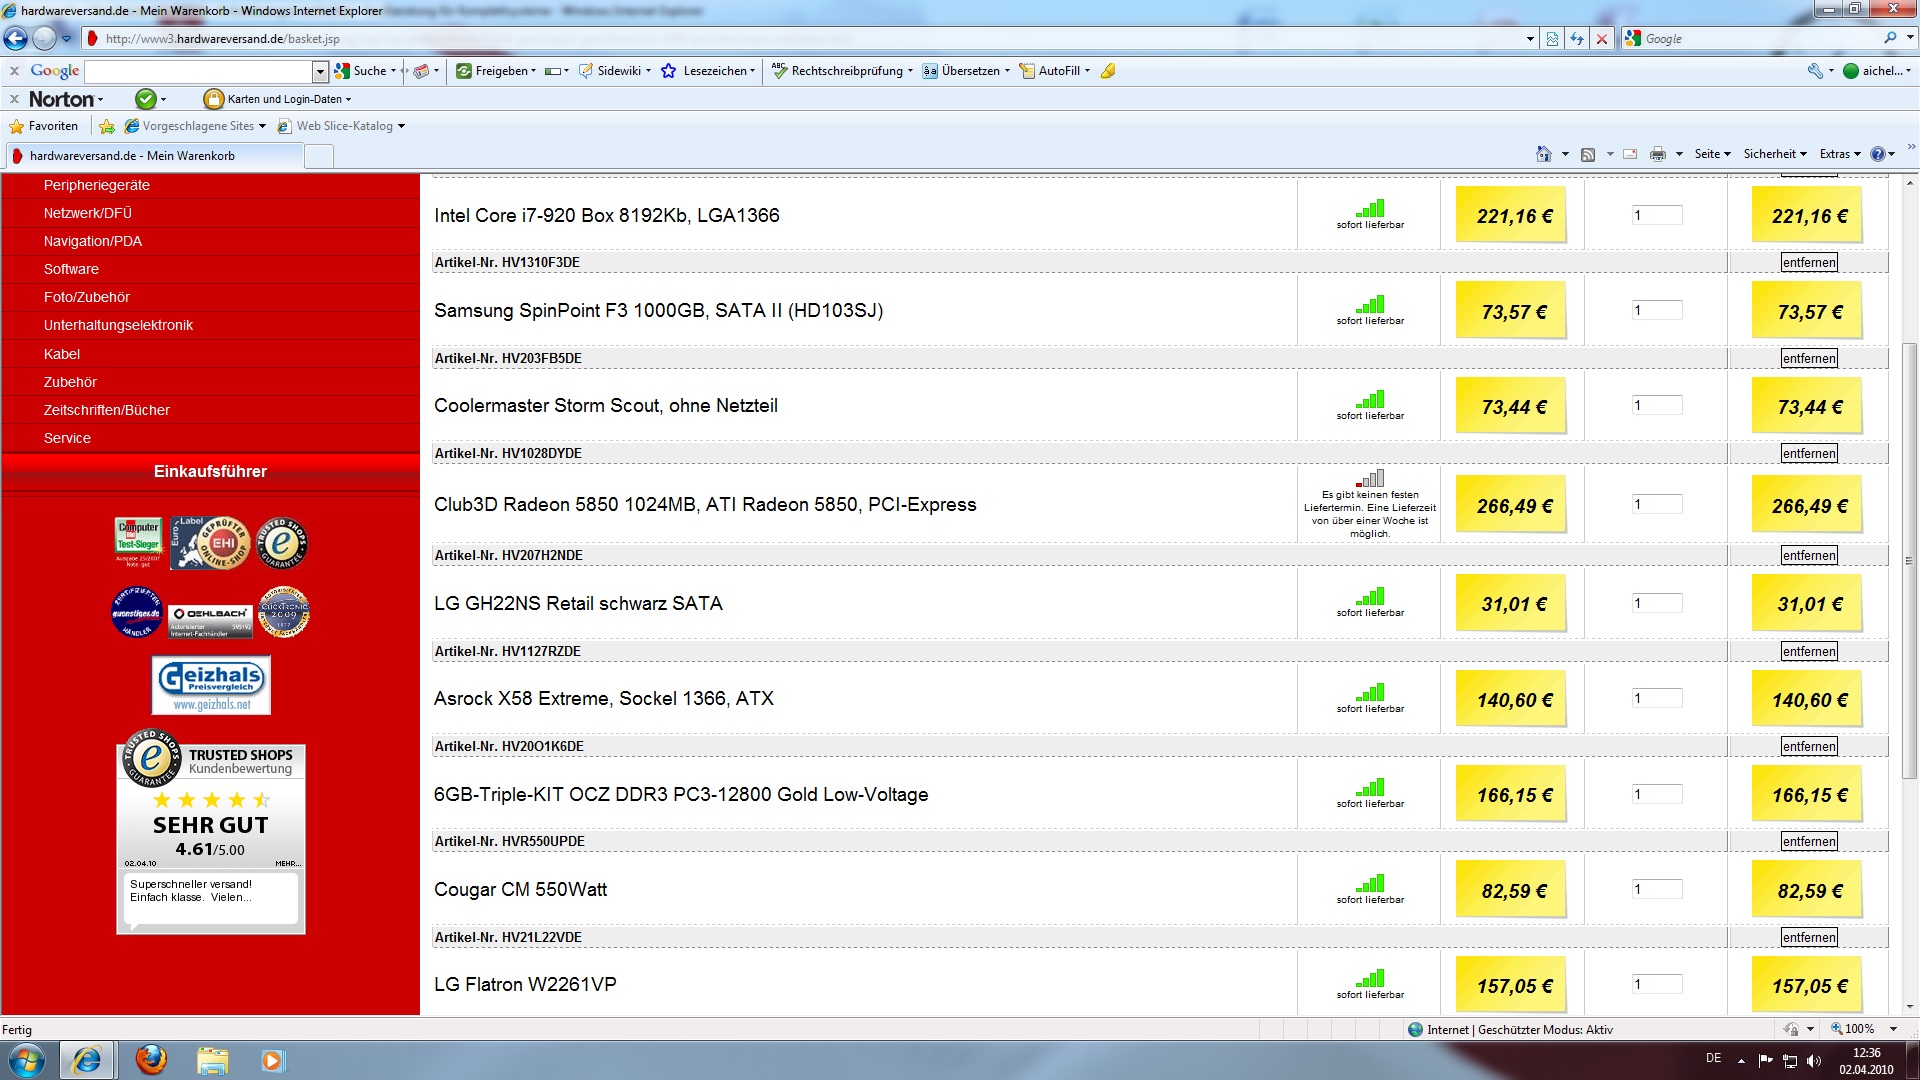
Task: Click the Einkaufsführer header
Action: (210, 471)
